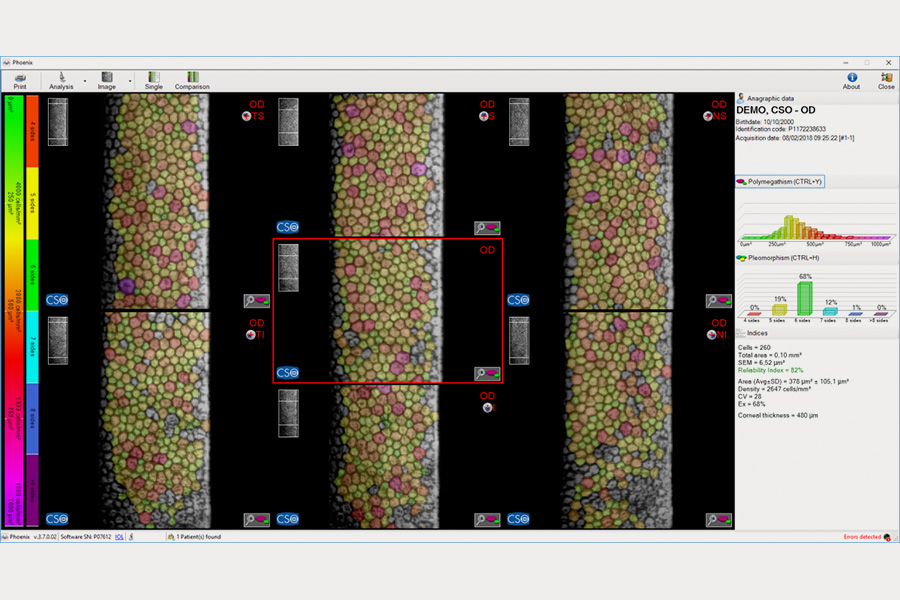Screen dimensions: 900x600
Task: Click the "1 Patient(s) found" status text
Action: pos(199,537)
